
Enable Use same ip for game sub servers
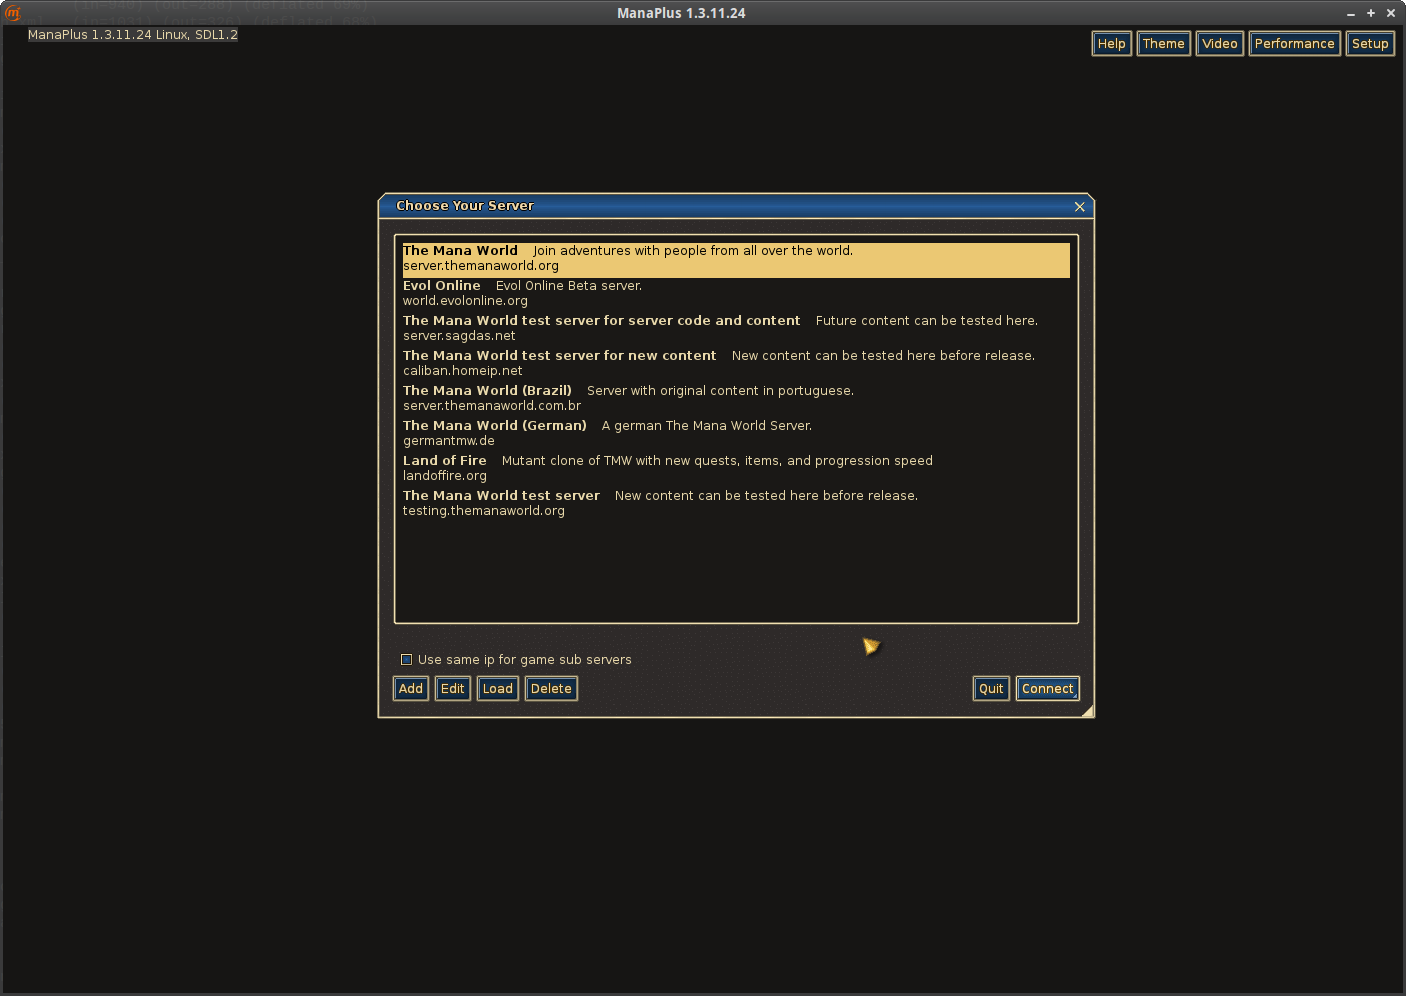[x=406, y=659]
